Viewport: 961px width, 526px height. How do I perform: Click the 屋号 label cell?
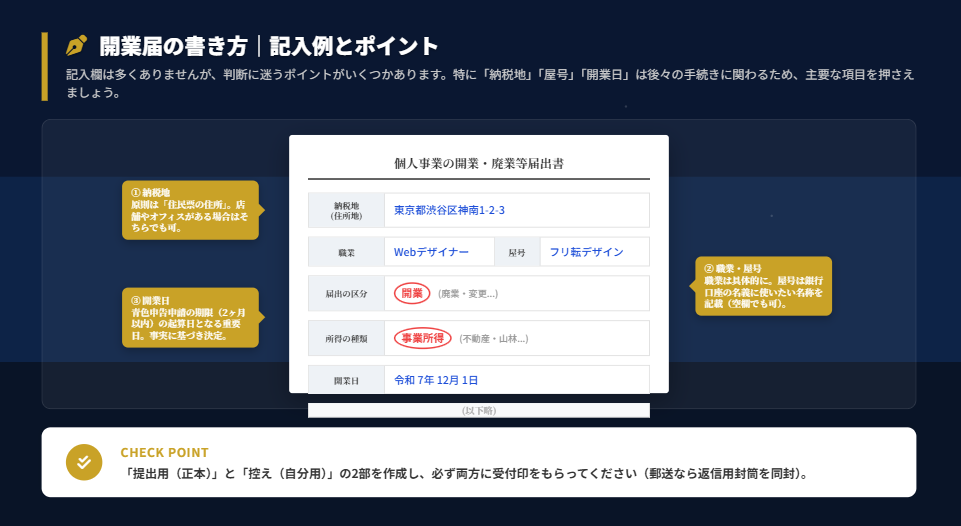(517, 253)
